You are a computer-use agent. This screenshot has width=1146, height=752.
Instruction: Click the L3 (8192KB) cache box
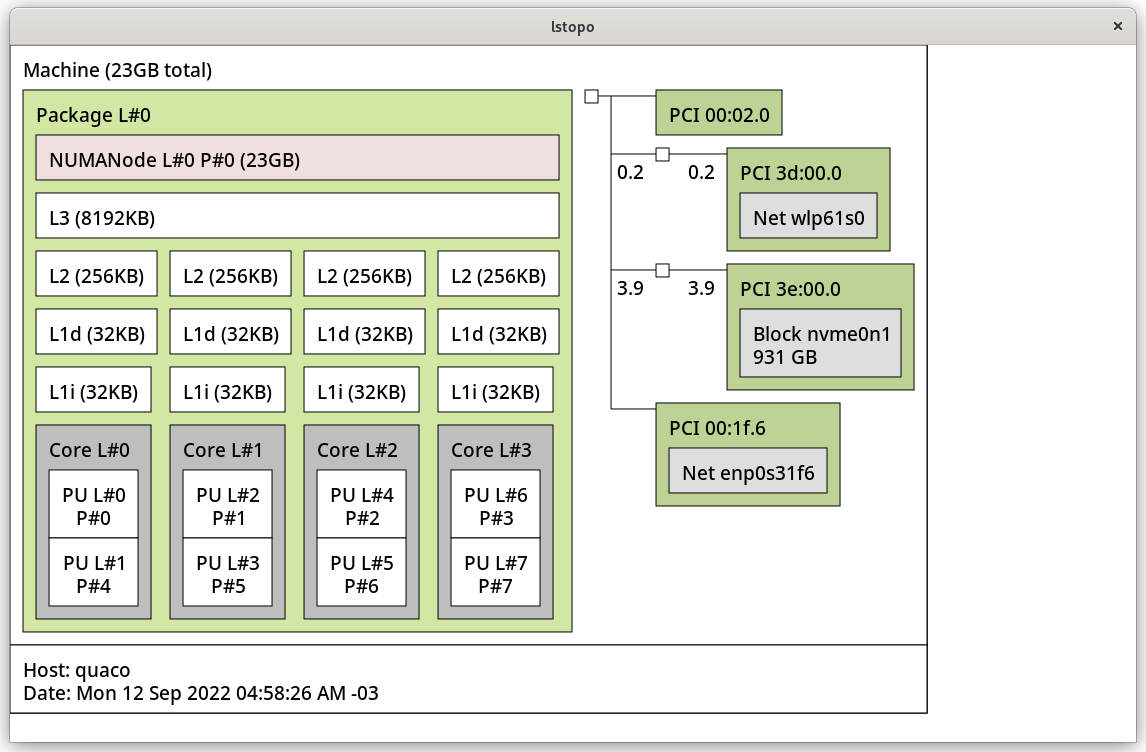(x=297, y=216)
